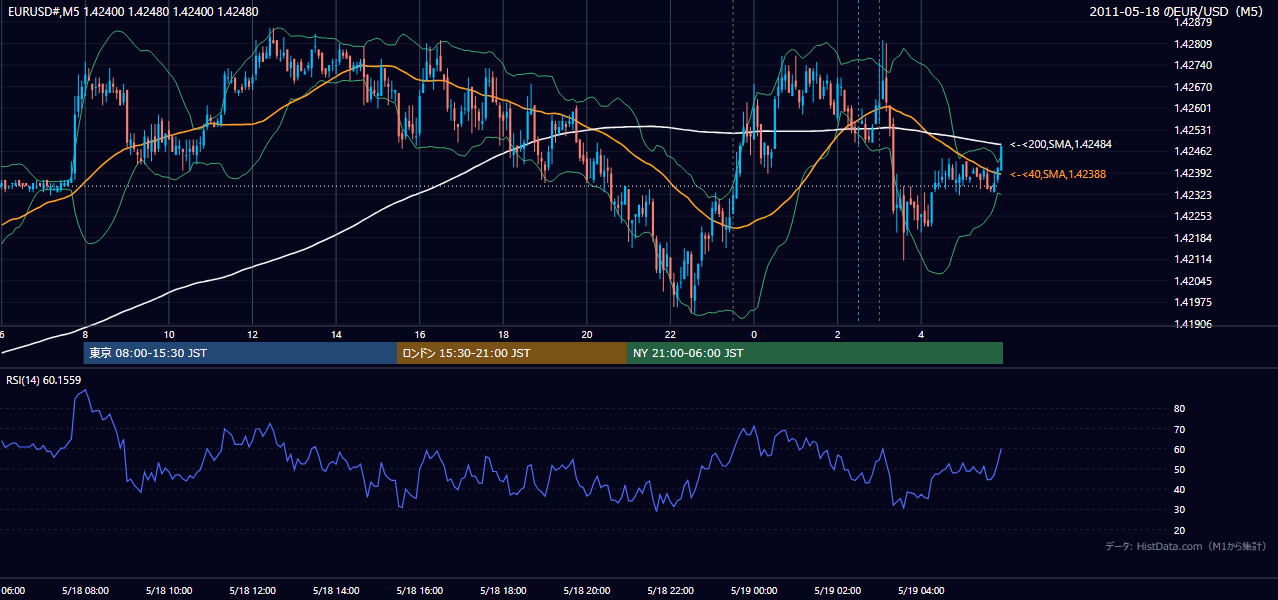This screenshot has width=1278, height=600.
Task: Click the '<-<200,SMA,1.42484' moving average label
Action: click(x=1060, y=144)
